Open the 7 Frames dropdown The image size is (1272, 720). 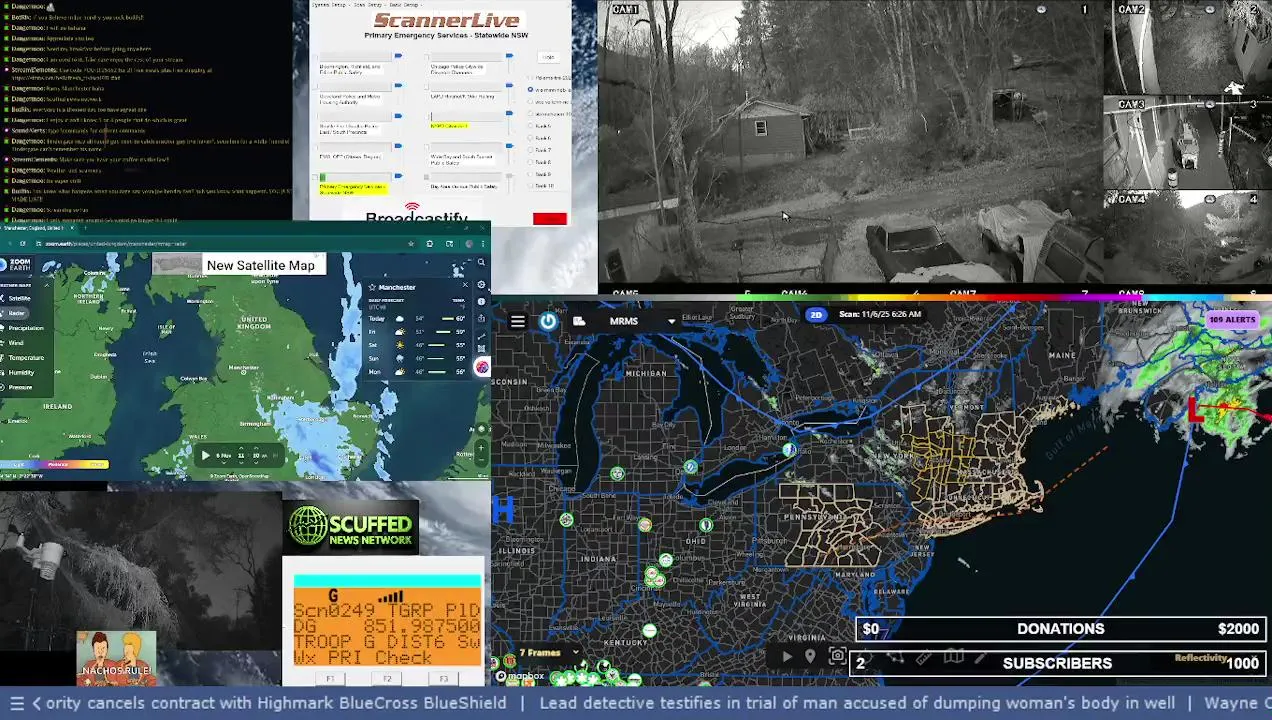[550, 652]
